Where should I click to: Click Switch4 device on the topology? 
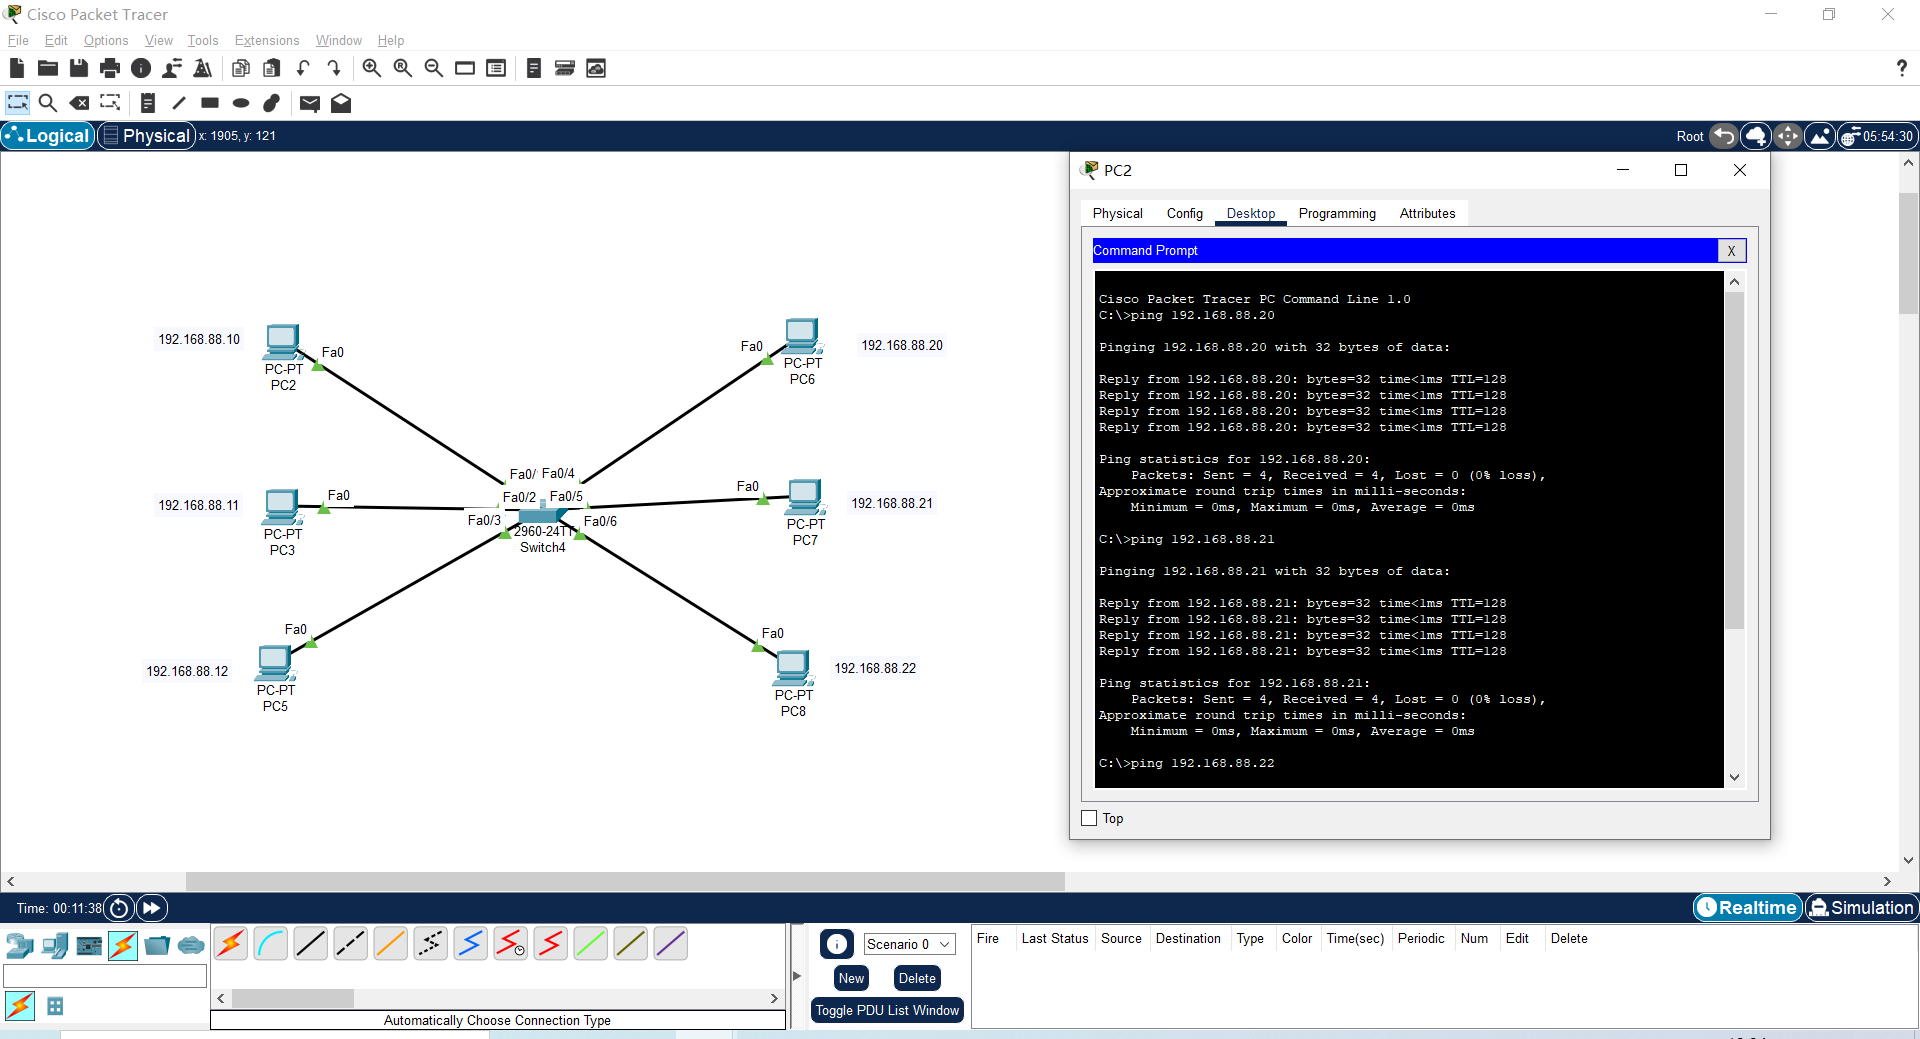click(x=542, y=517)
